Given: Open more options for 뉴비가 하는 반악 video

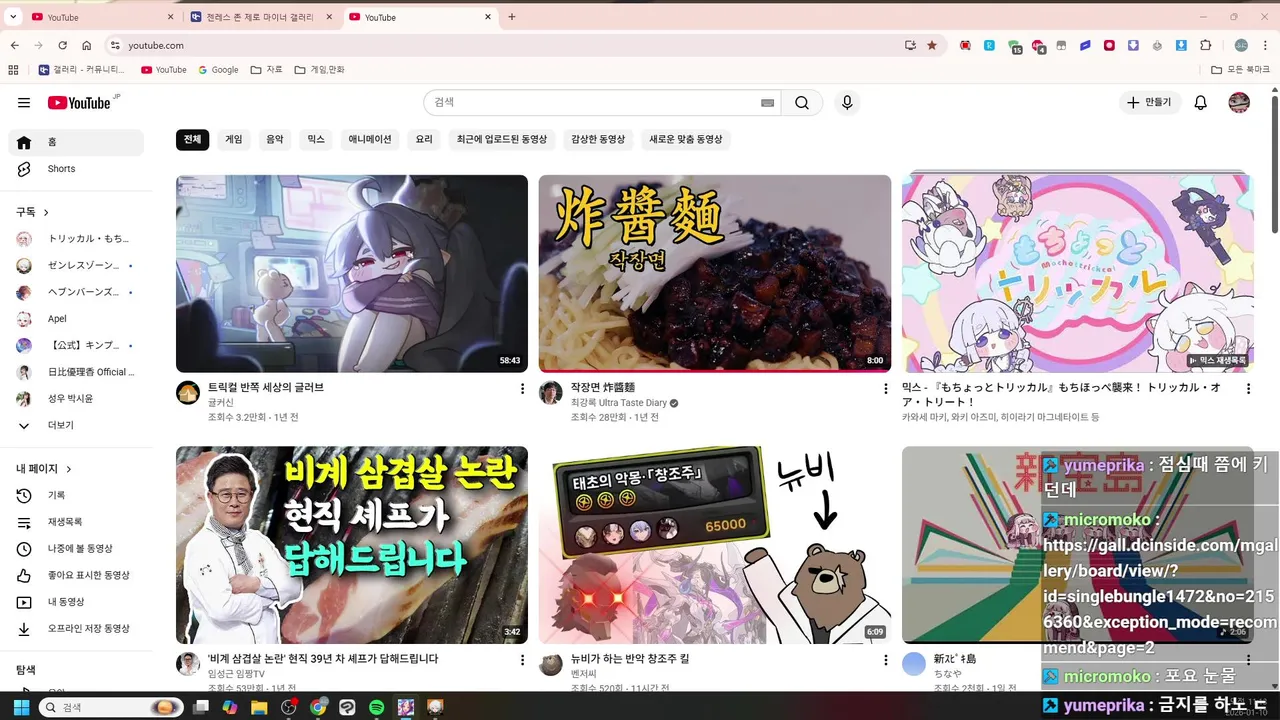Looking at the screenshot, I should pyautogui.click(x=885, y=660).
